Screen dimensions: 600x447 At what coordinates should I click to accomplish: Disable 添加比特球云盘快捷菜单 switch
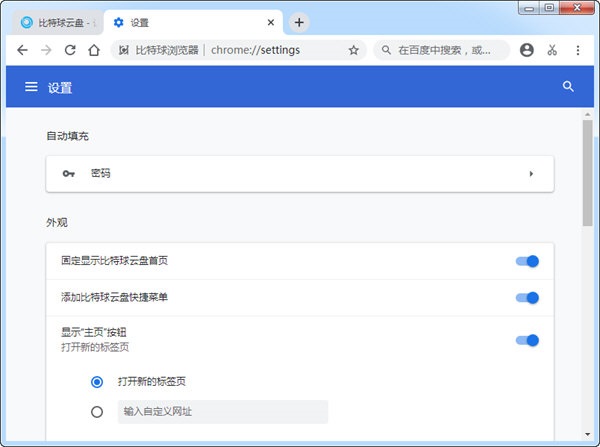pos(527,298)
